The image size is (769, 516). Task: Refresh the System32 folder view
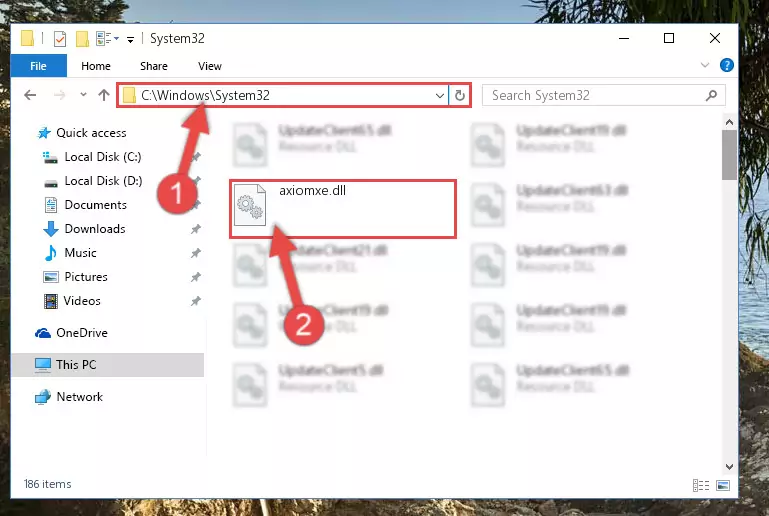460,95
